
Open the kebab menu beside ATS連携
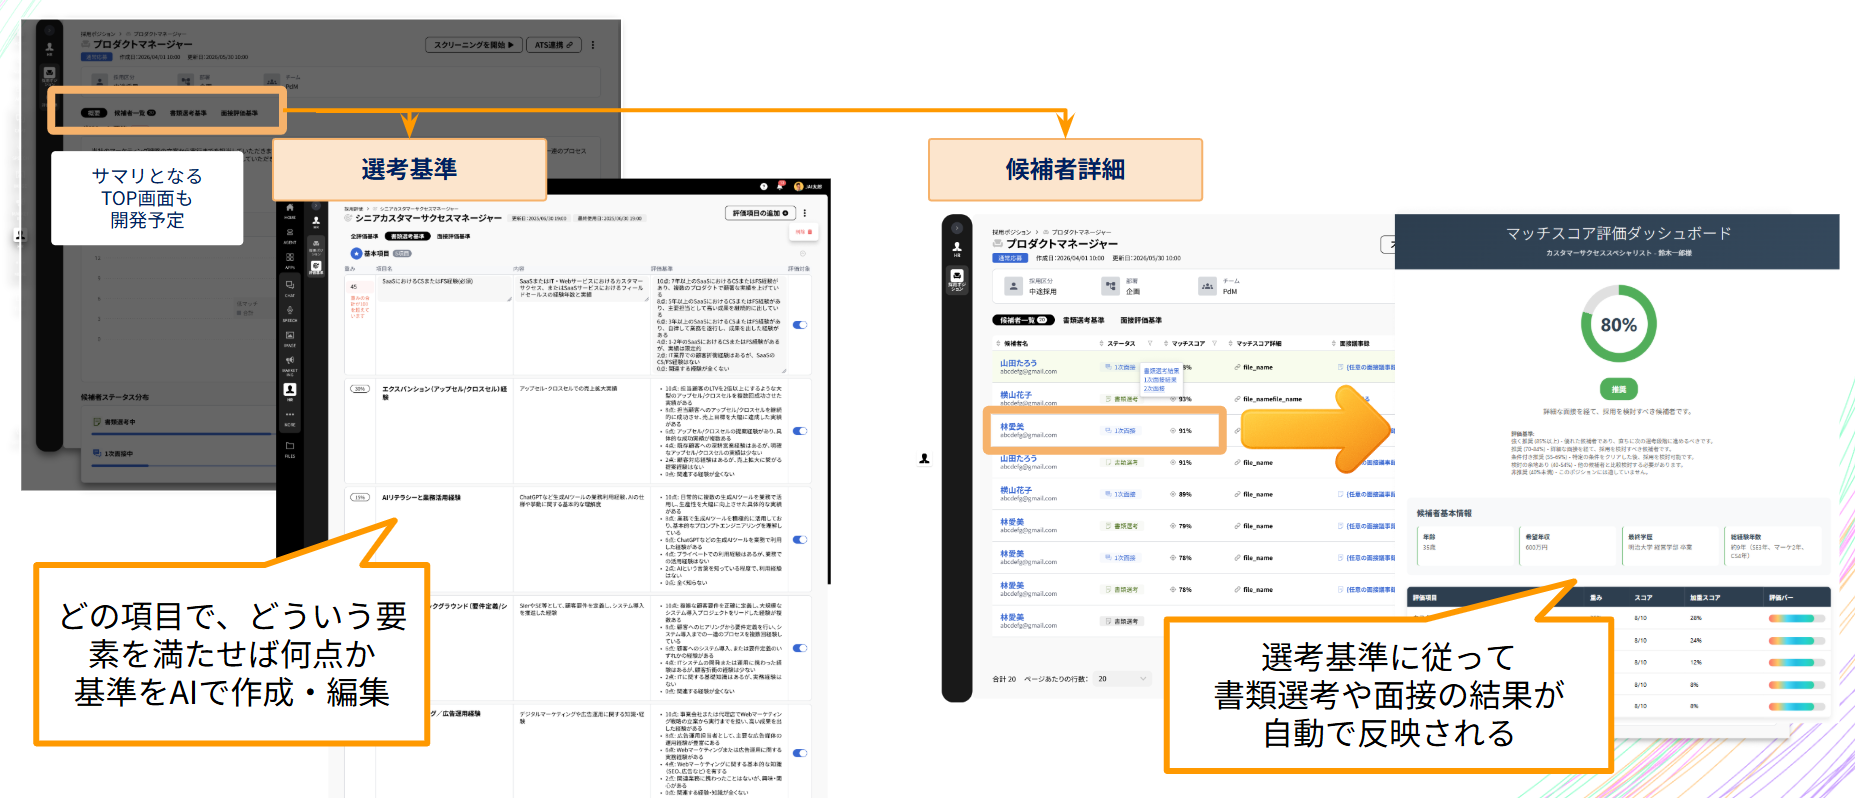click(593, 45)
